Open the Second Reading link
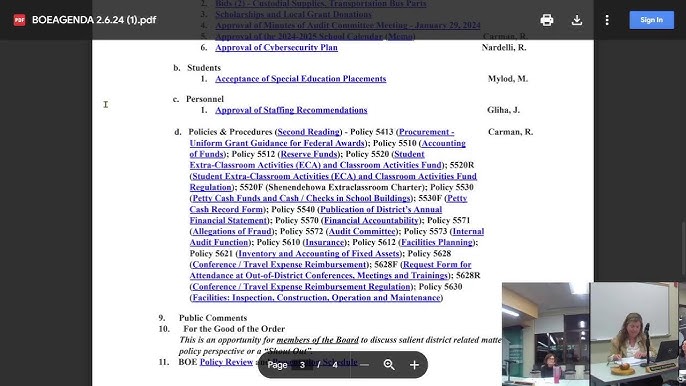The height and width of the screenshot is (386, 686). [308, 132]
